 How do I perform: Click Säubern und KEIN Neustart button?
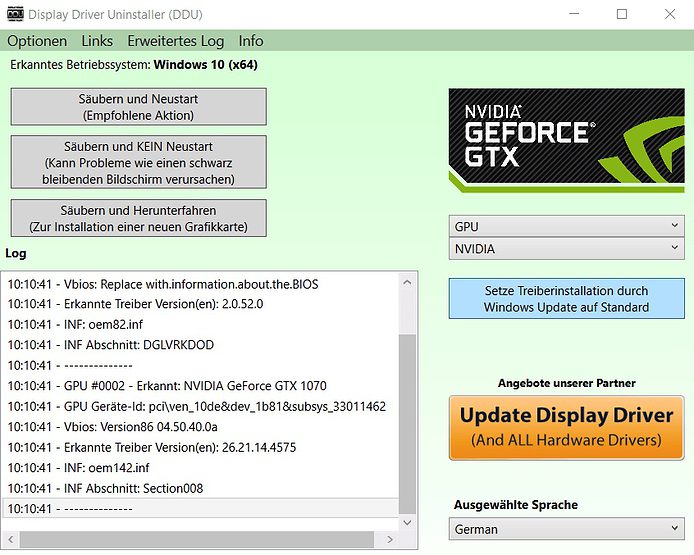[139, 162]
